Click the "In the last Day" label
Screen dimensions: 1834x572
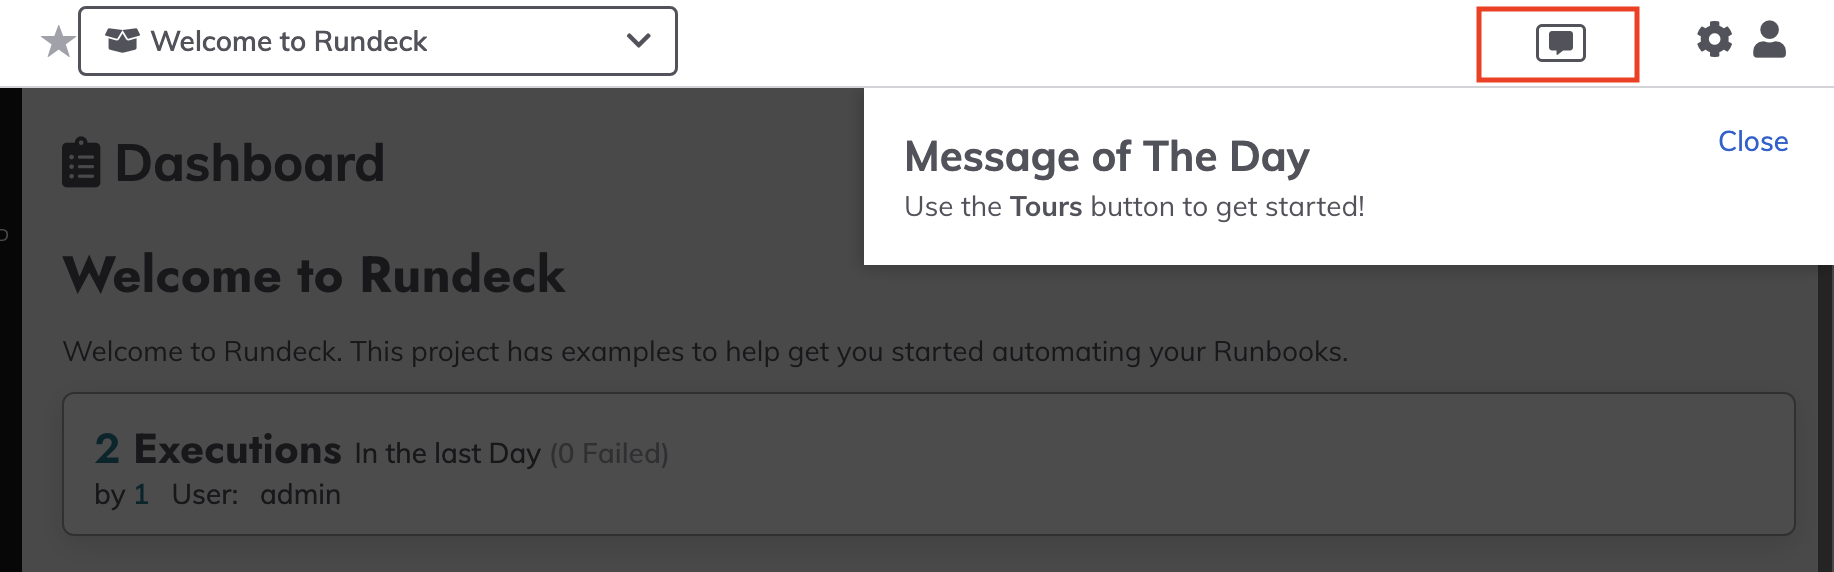coord(447,454)
